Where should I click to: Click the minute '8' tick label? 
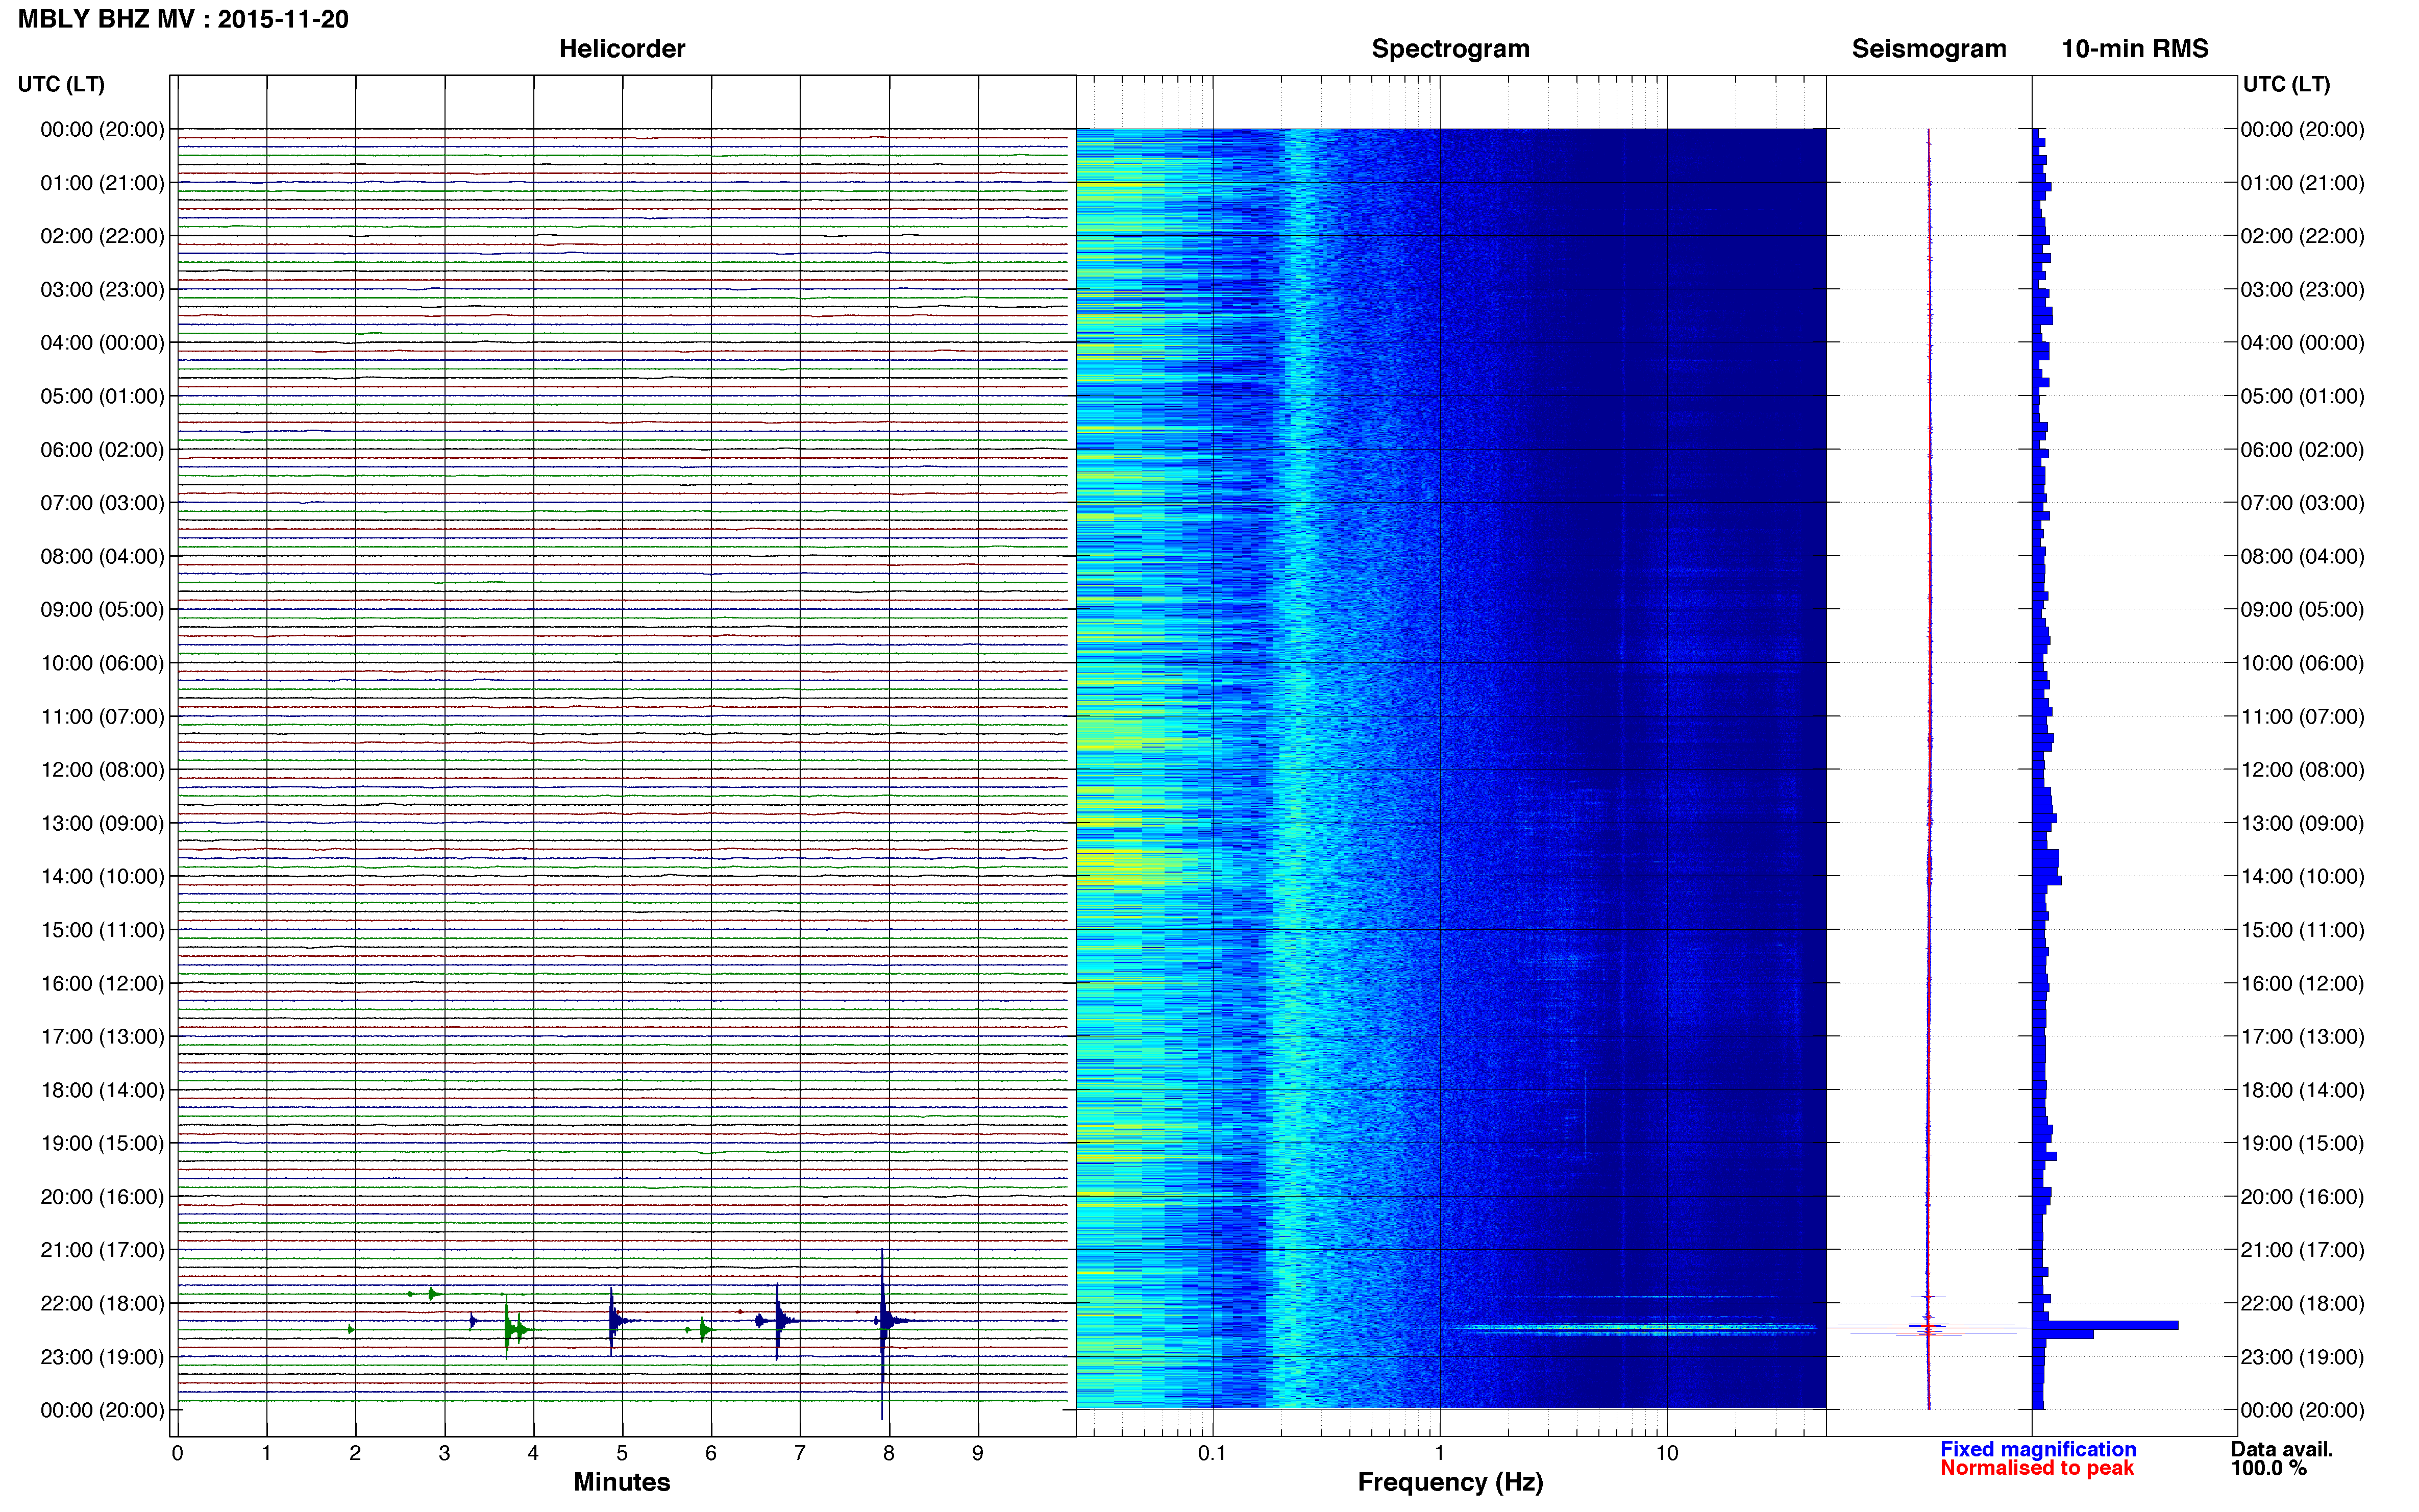(x=888, y=1453)
